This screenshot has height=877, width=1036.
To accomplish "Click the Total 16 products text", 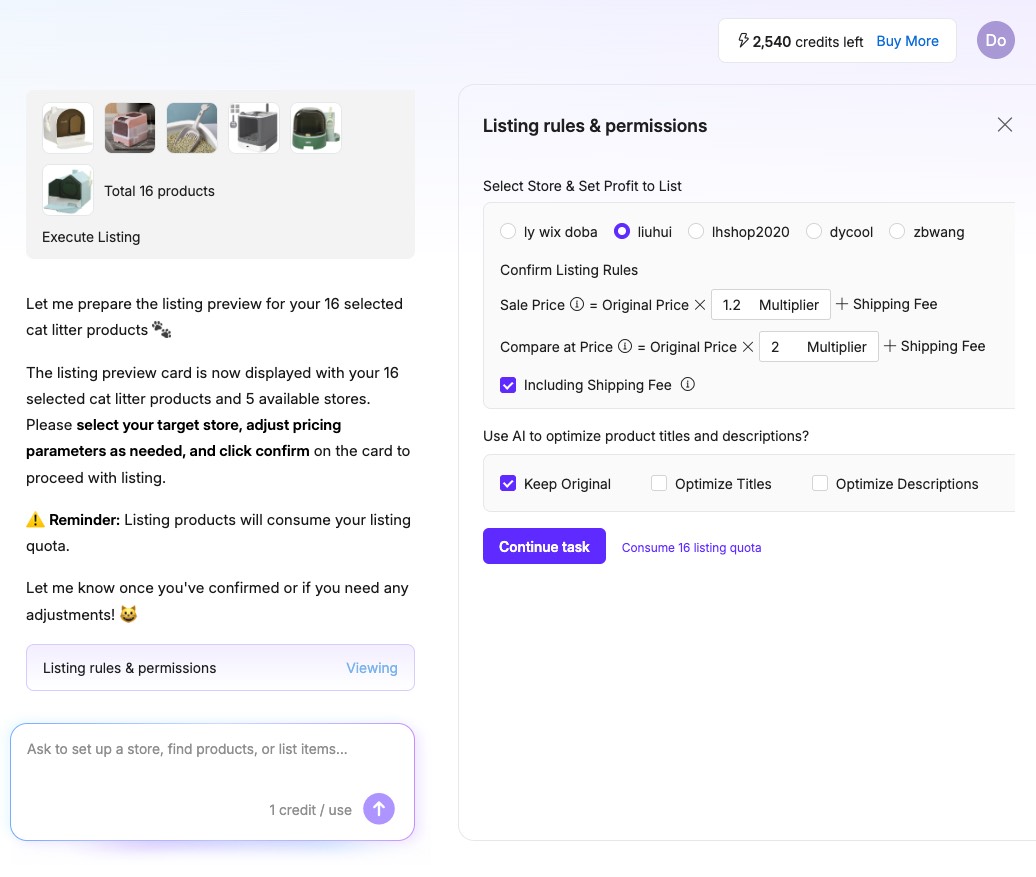I will [x=159, y=191].
